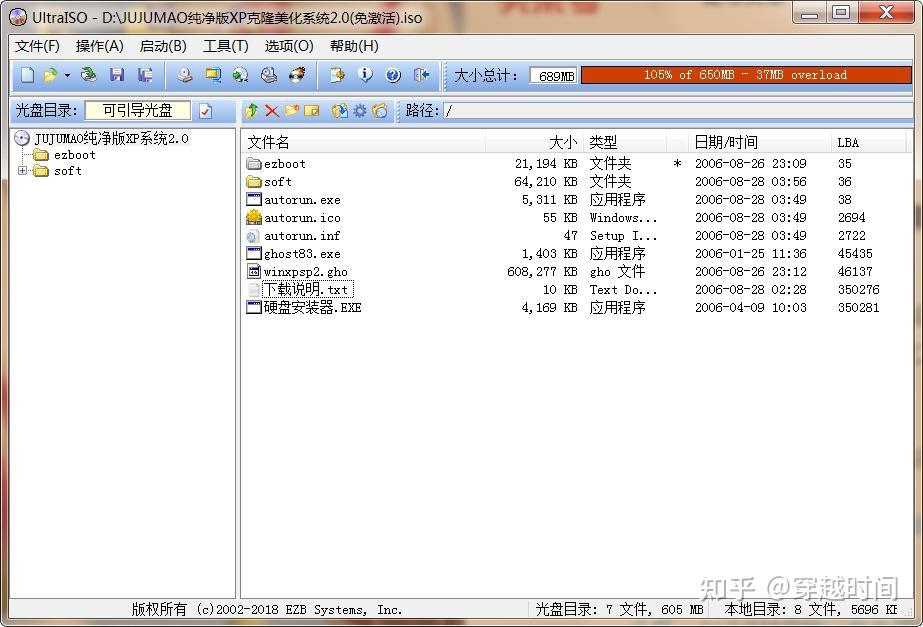
Task: Click the 光盘目录: 7 文件, 605 MB status
Action: pyautogui.click(x=619, y=609)
